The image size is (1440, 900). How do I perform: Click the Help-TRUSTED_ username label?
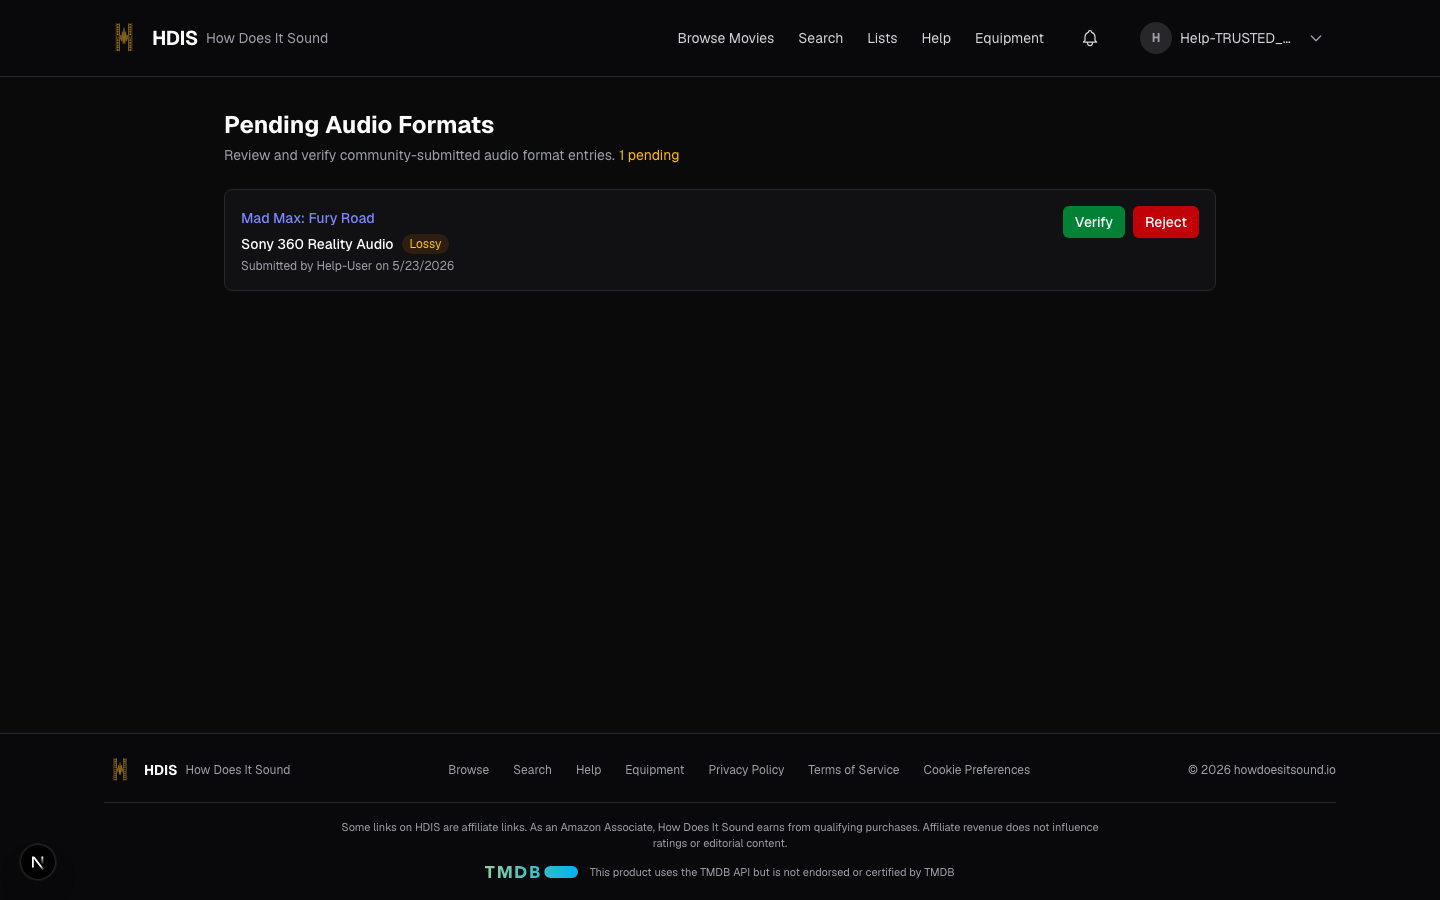1235,38
